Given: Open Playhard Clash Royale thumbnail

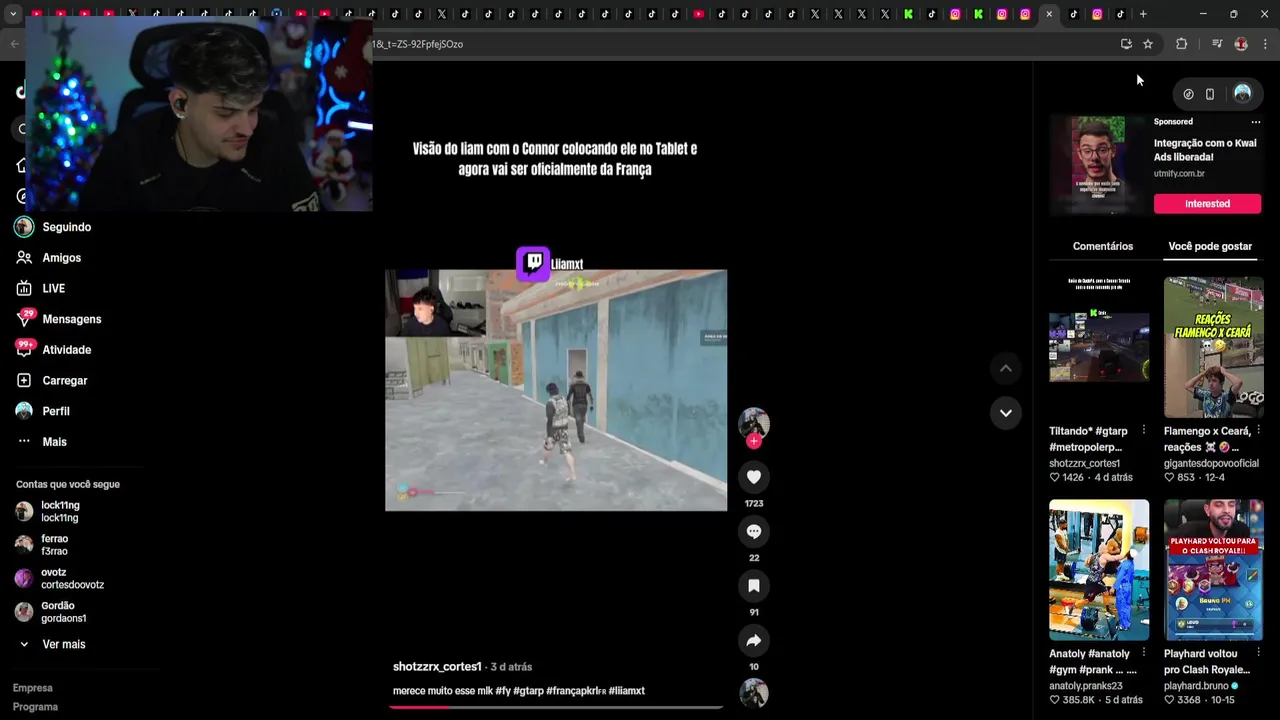Looking at the screenshot, I should (x=1214, y=570).
